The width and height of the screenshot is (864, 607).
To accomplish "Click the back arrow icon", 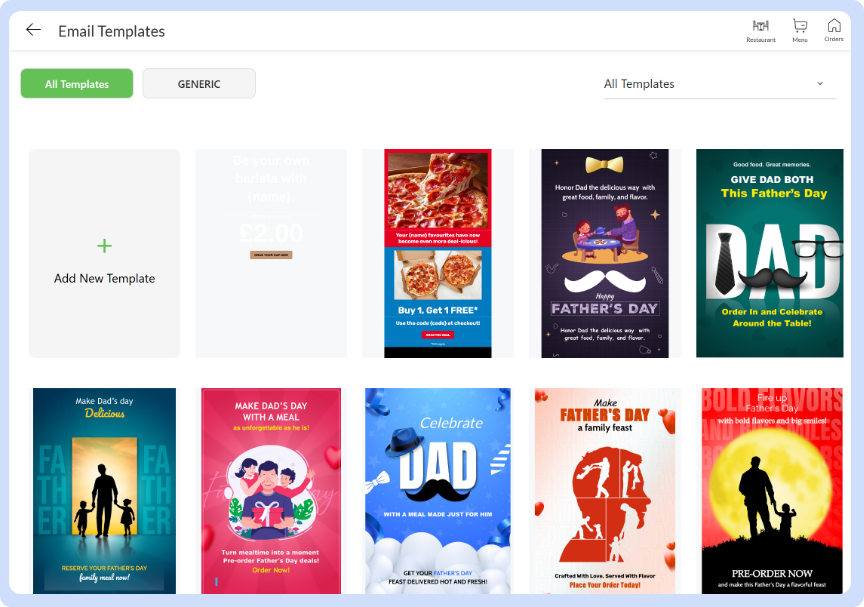I will coord(33,30).
